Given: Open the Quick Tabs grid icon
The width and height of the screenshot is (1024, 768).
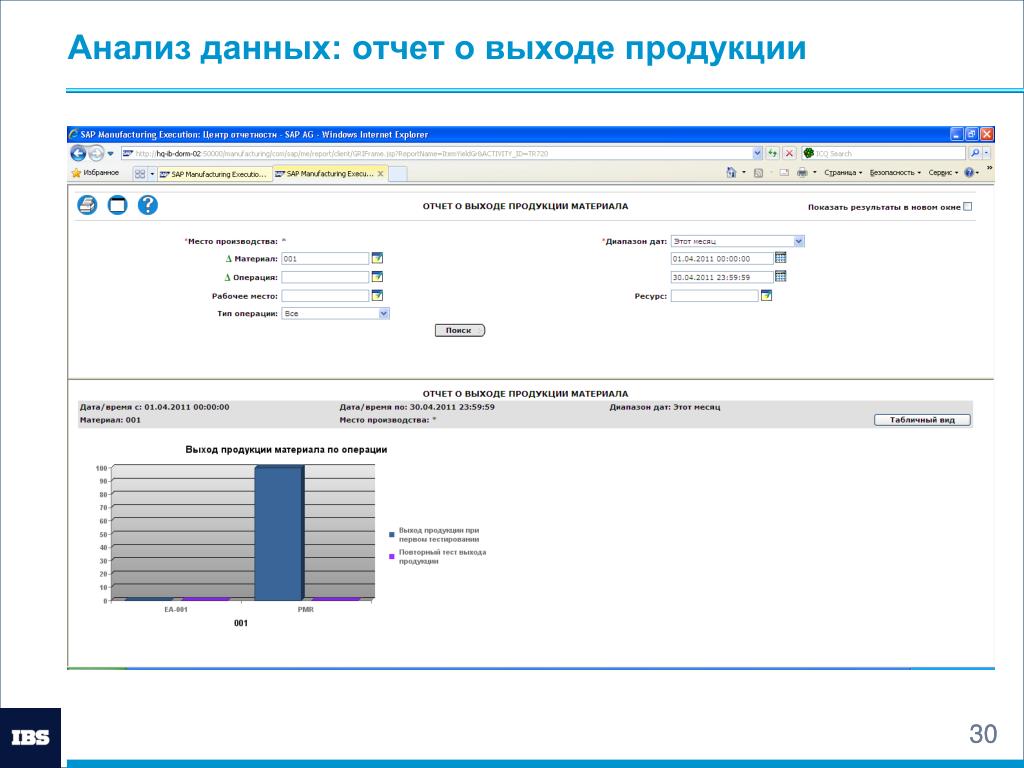Looking at the screenshot, I should coord(140,174).
